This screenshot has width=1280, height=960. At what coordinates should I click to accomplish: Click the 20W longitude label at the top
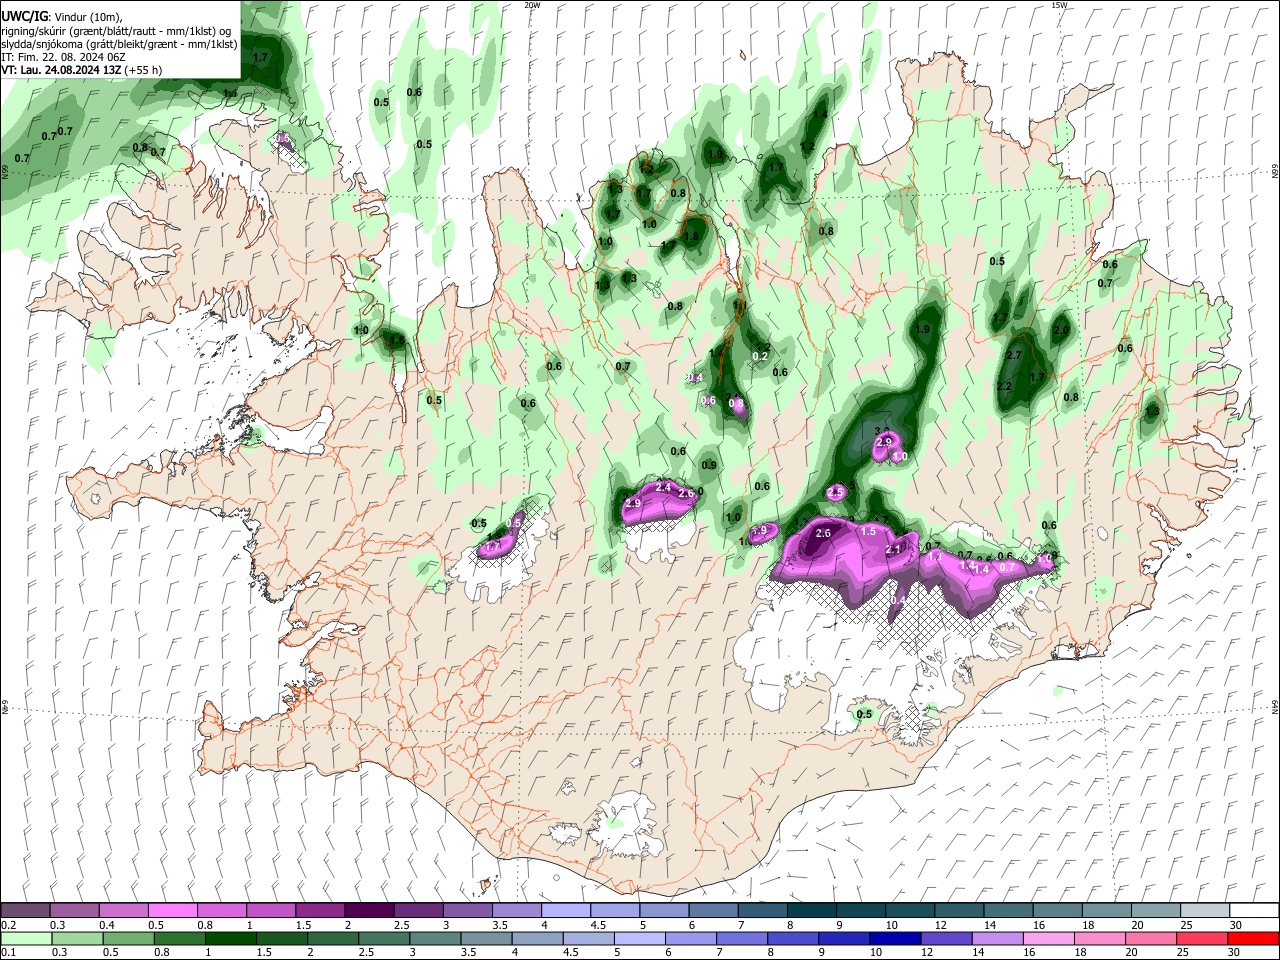(531, 5)
